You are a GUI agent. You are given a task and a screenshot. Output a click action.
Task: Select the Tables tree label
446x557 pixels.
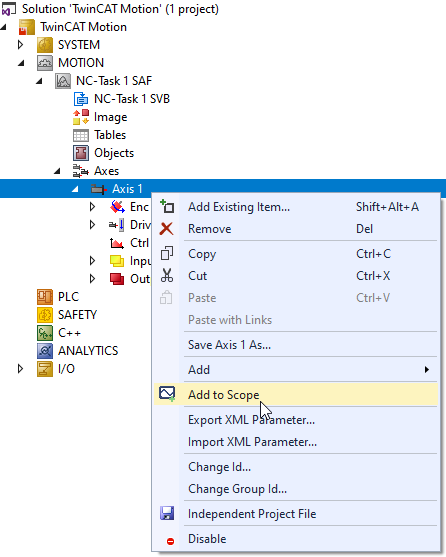[110, 135]
